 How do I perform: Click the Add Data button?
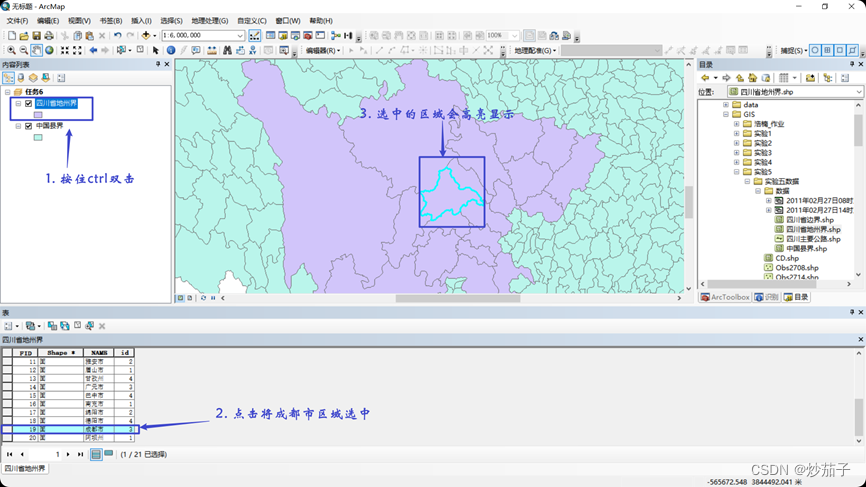(146, 36)
